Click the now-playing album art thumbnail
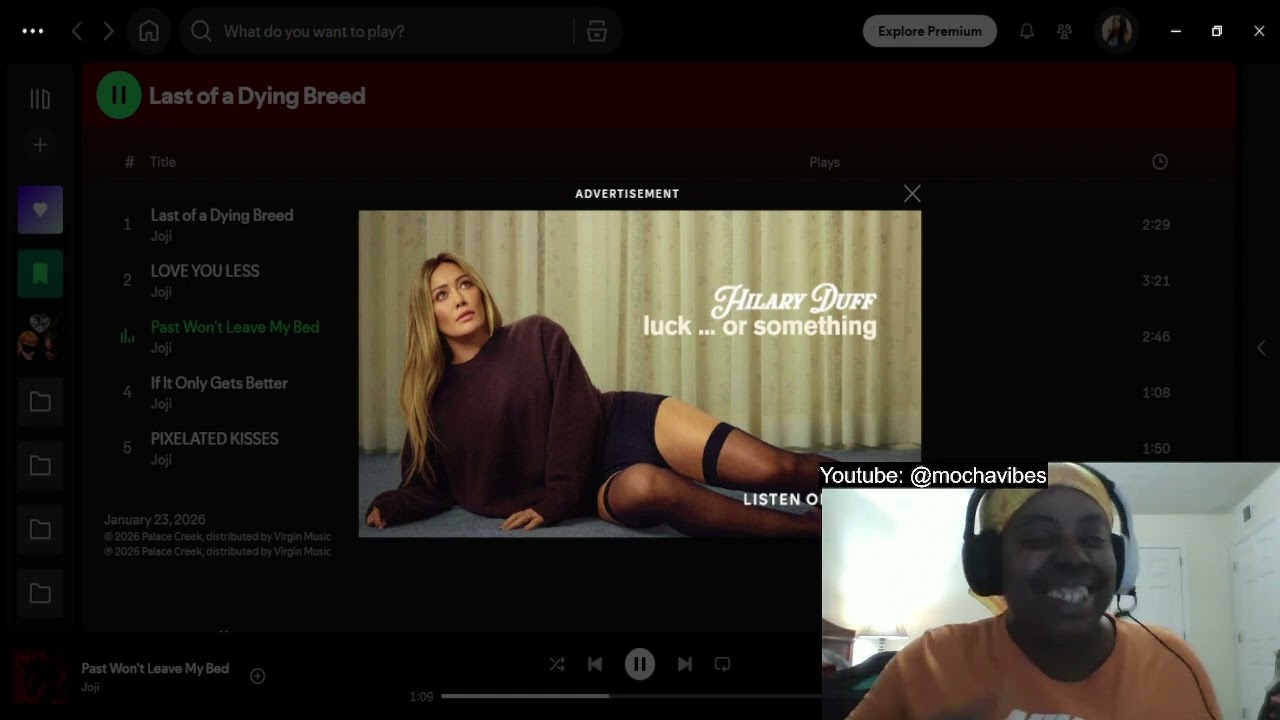The height and width of the screenshot is (720, 1280). tap(40, 676)
